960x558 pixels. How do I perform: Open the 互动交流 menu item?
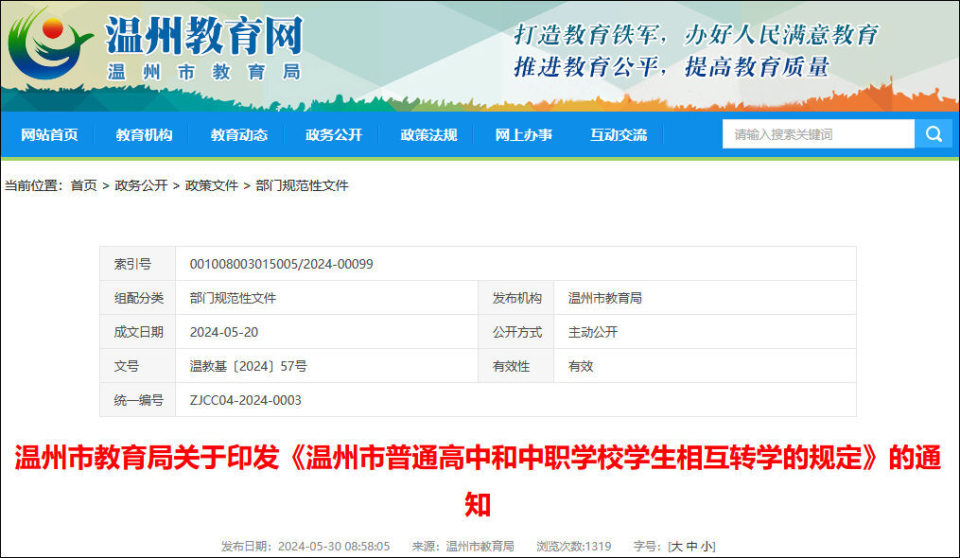click(618, 135)
